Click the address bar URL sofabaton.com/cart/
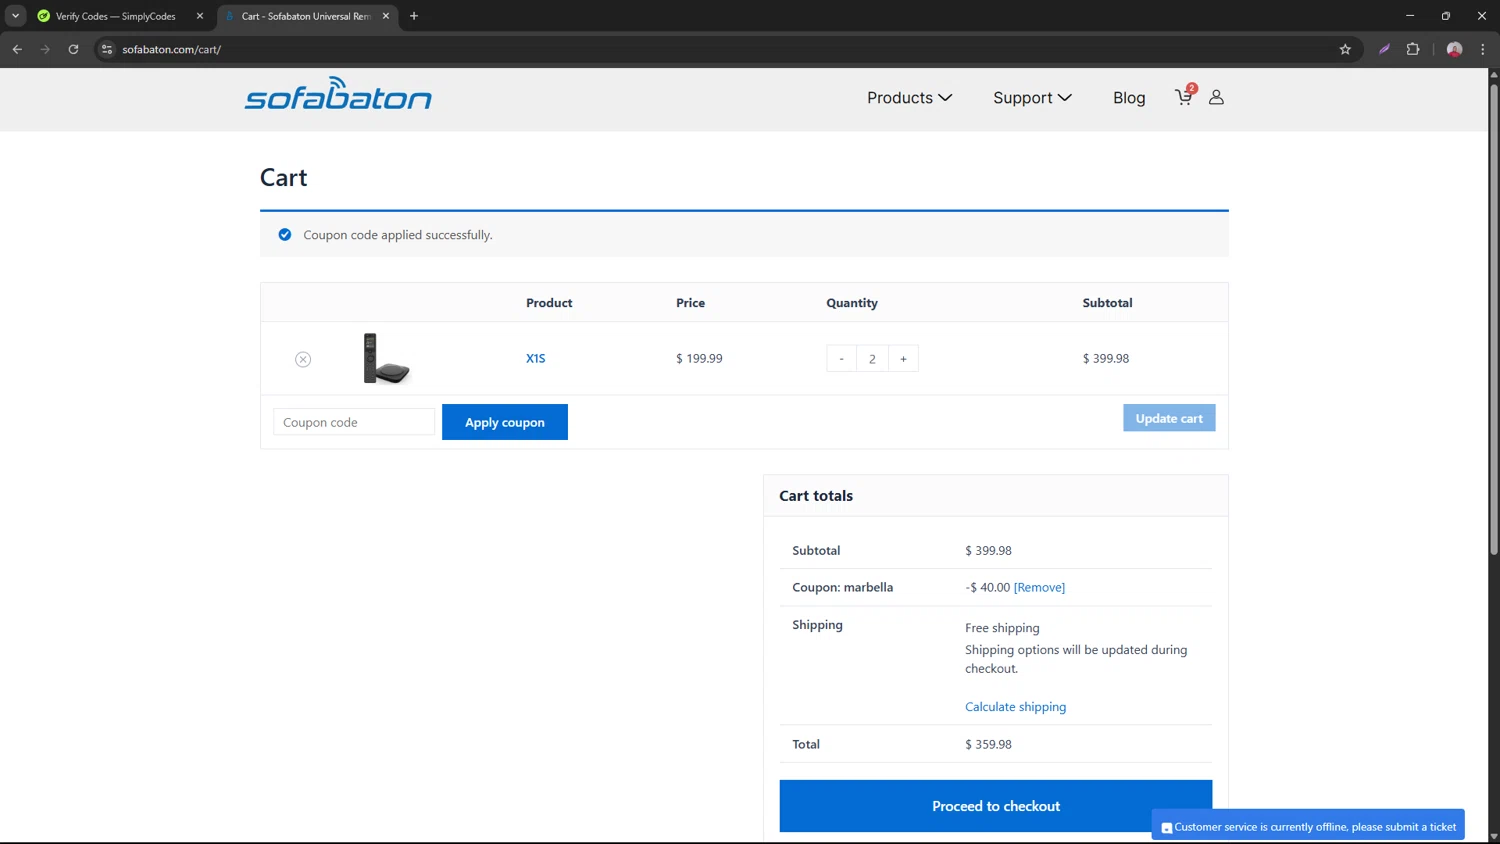 click(171, 49)
